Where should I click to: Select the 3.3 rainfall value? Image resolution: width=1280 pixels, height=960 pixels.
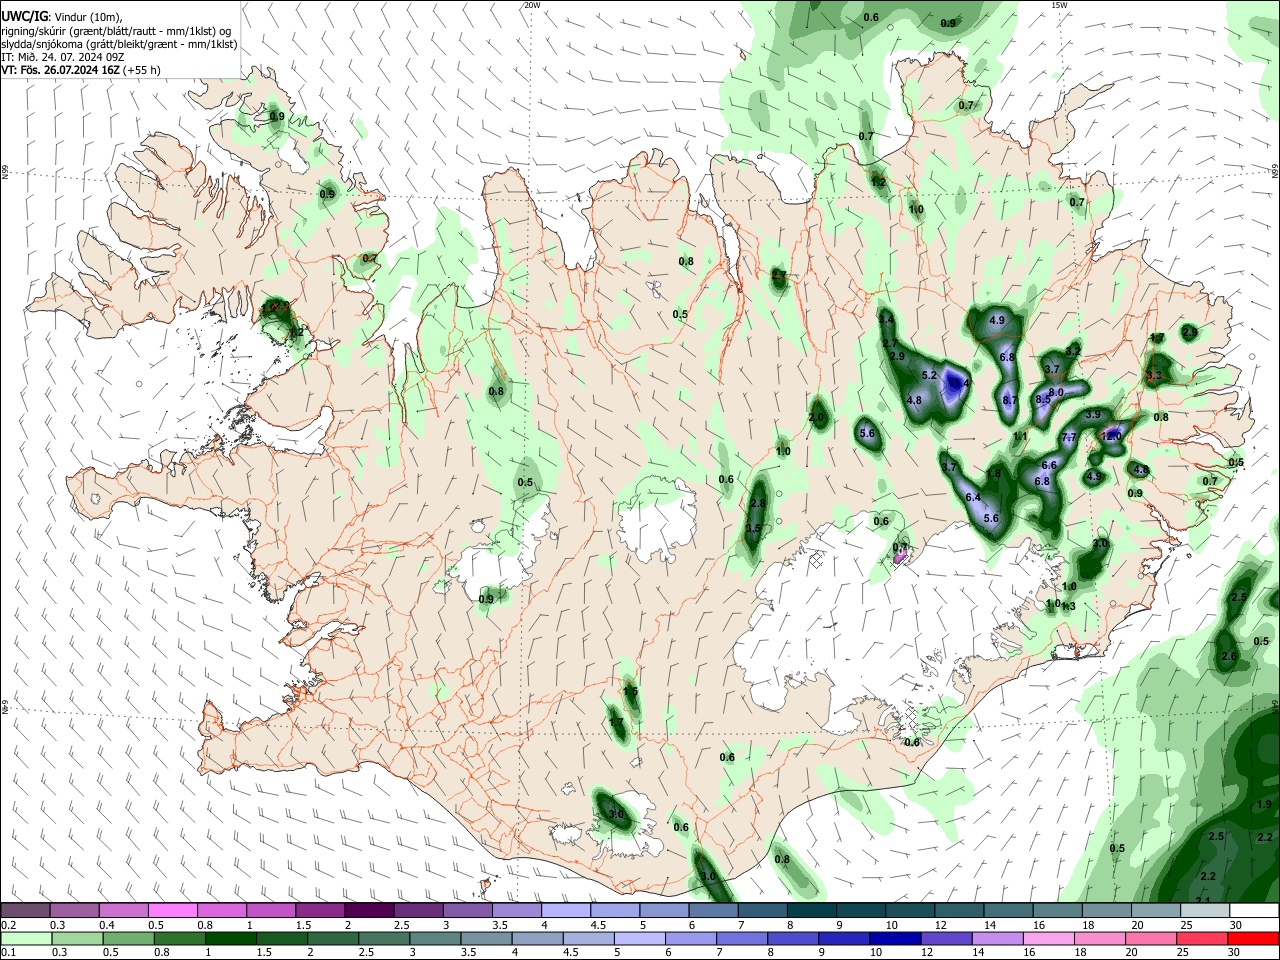click(1154, 376)
